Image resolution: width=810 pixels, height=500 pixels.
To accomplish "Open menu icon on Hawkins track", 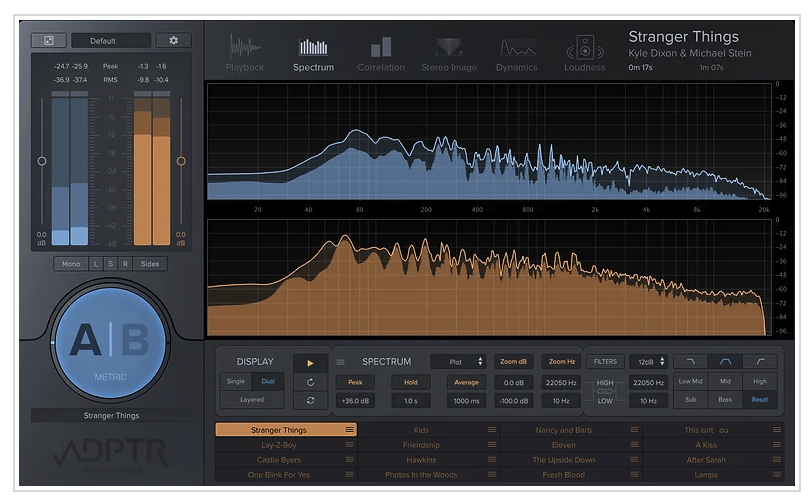I will click(x=492, y=460).
